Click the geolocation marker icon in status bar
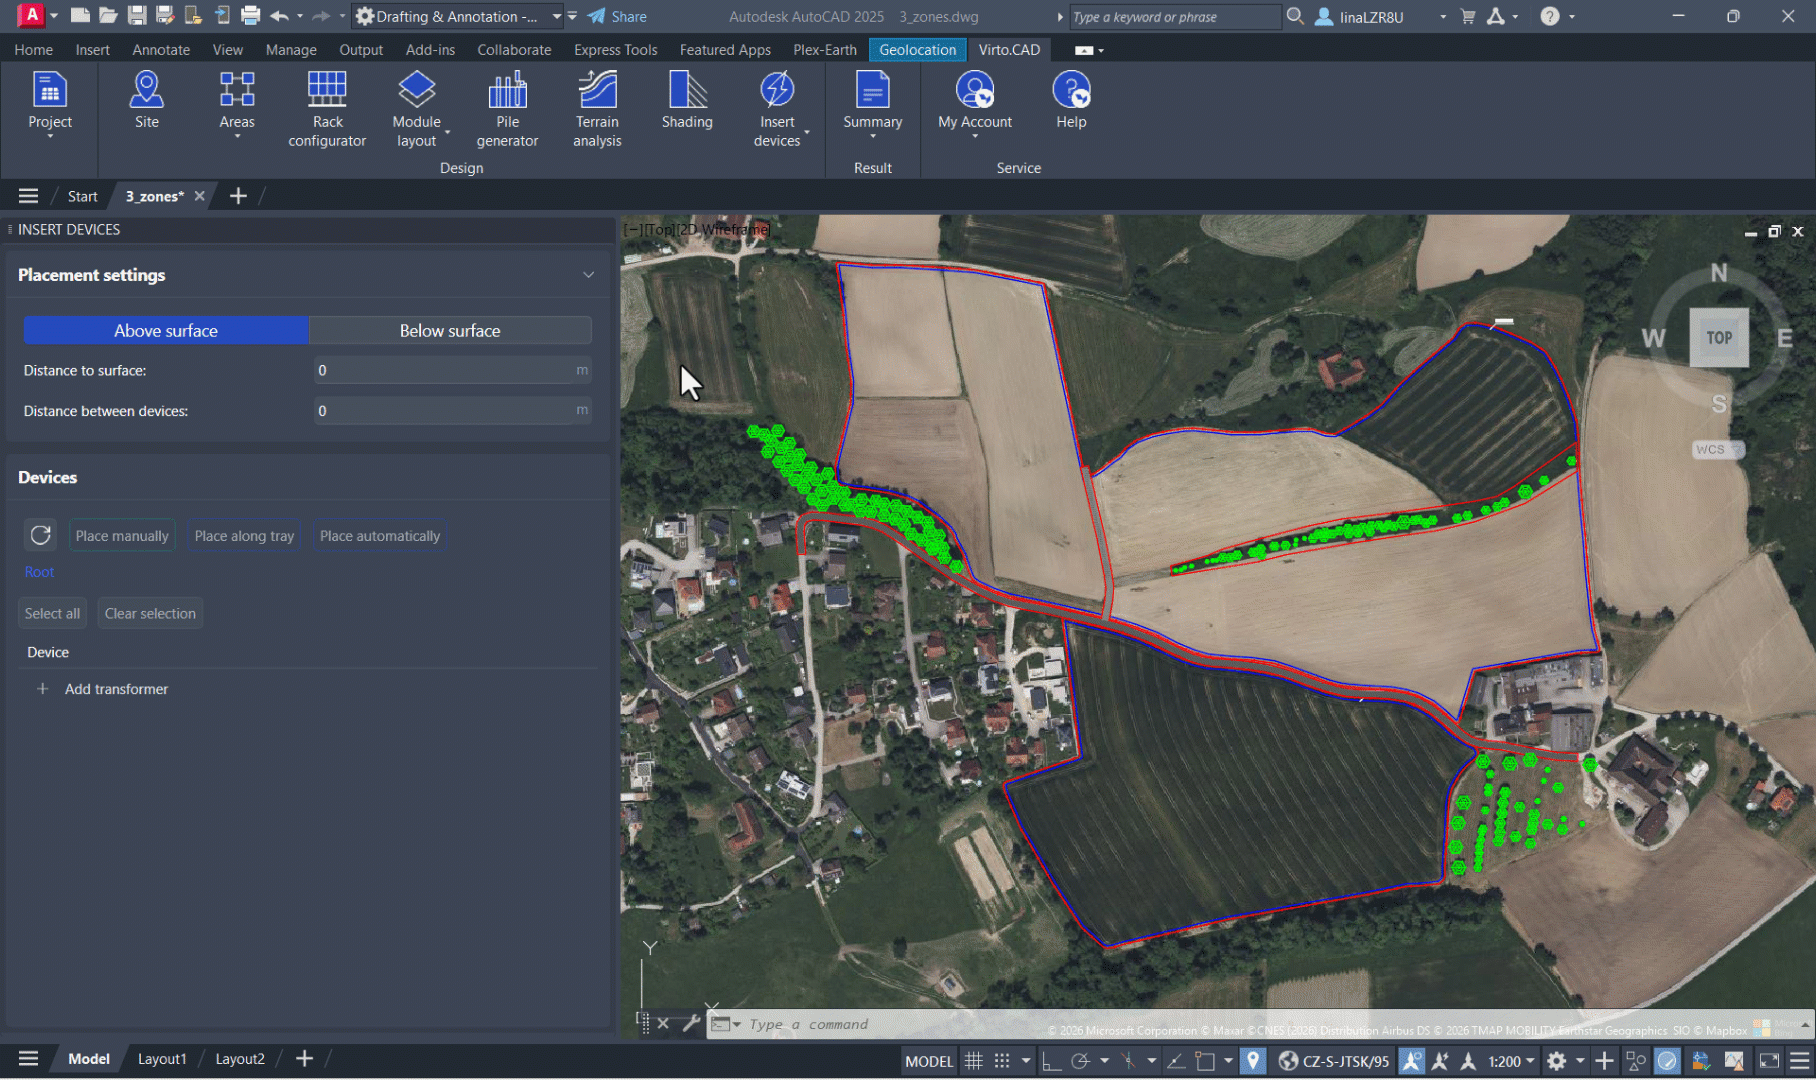The height and width of the screenshot is (1080, 1816). [1252, 1061]
